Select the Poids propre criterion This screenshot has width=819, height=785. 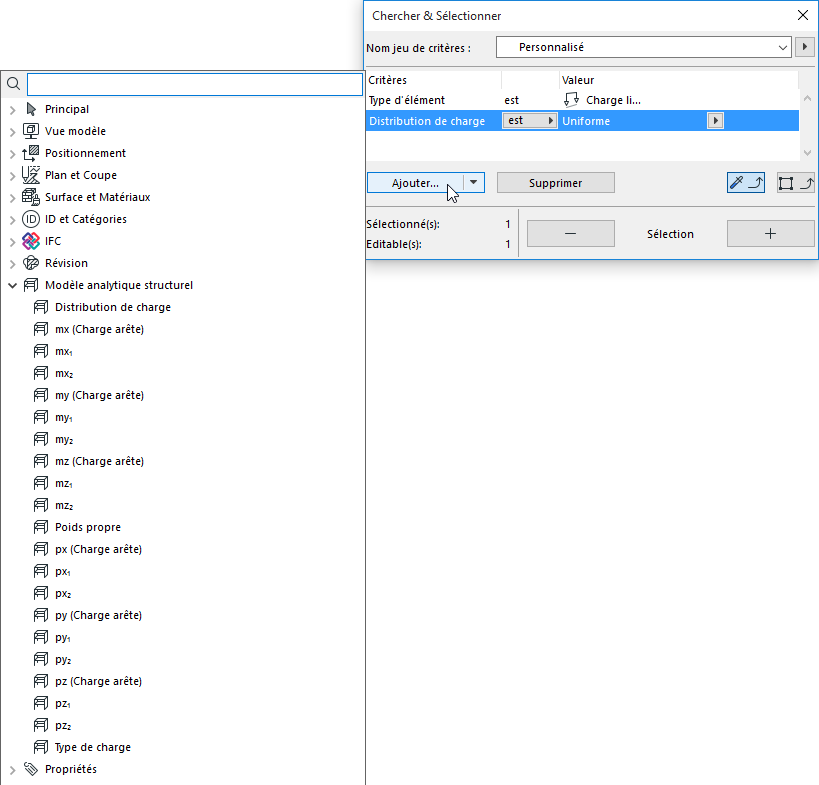pyautogui.click(x=88, y=528)
